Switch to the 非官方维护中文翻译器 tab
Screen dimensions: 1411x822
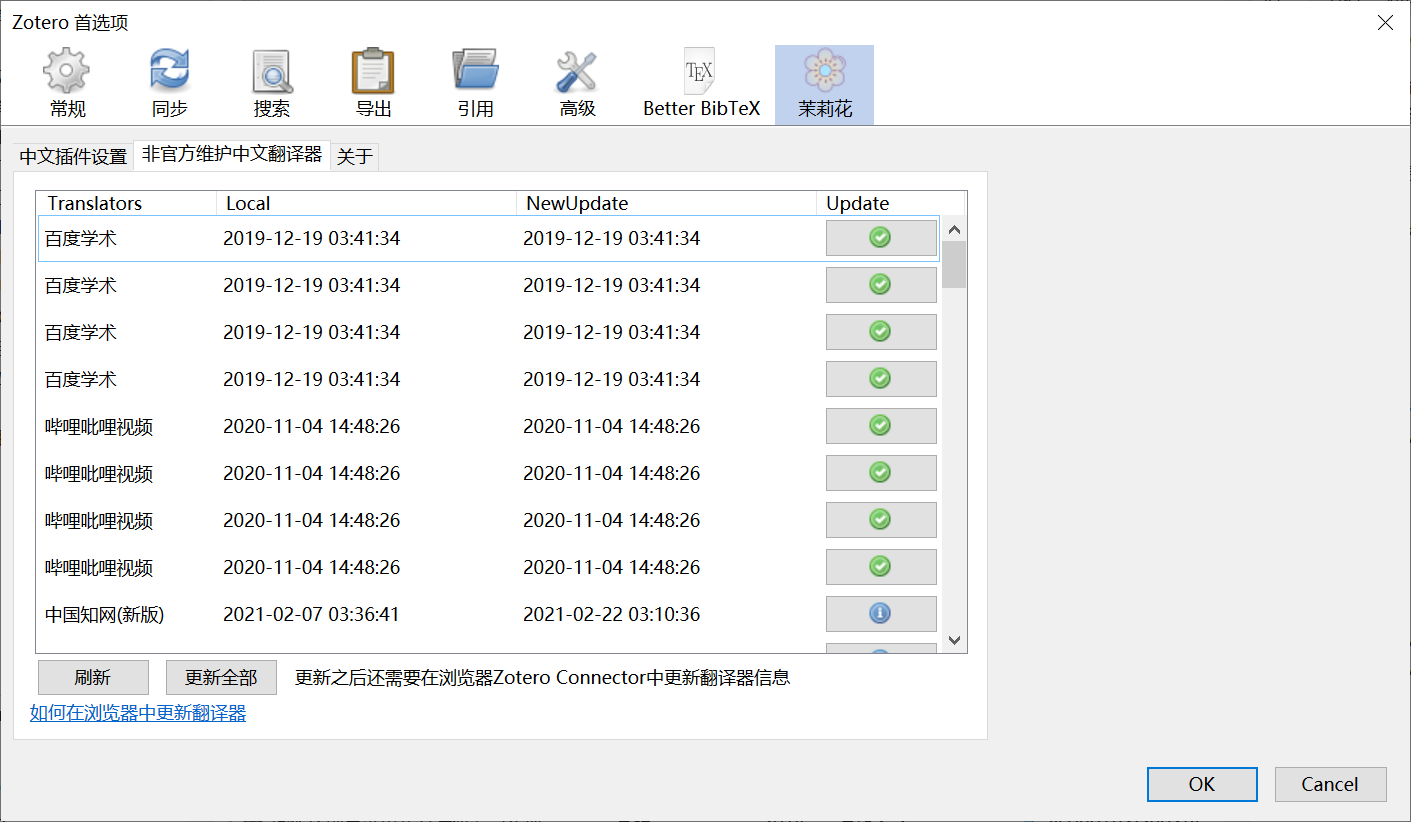(232, 155)
